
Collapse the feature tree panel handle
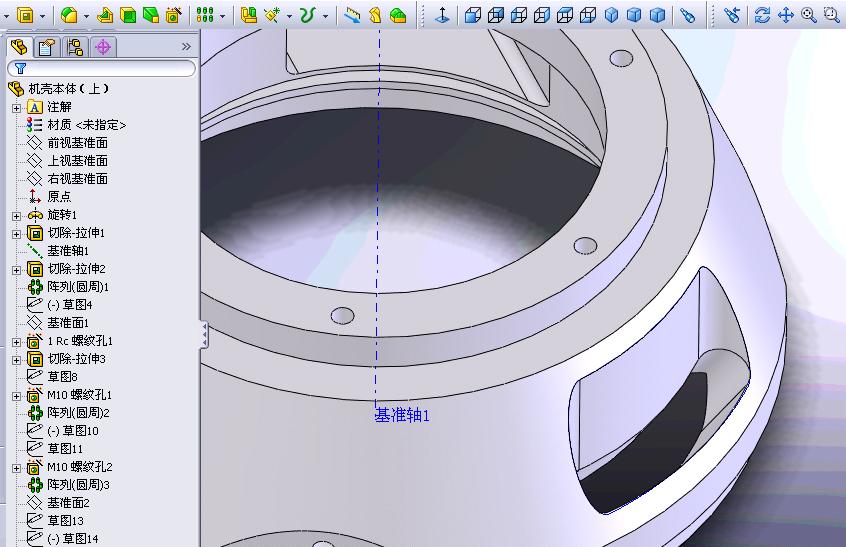pyautogui.click(x=204, y=334)
